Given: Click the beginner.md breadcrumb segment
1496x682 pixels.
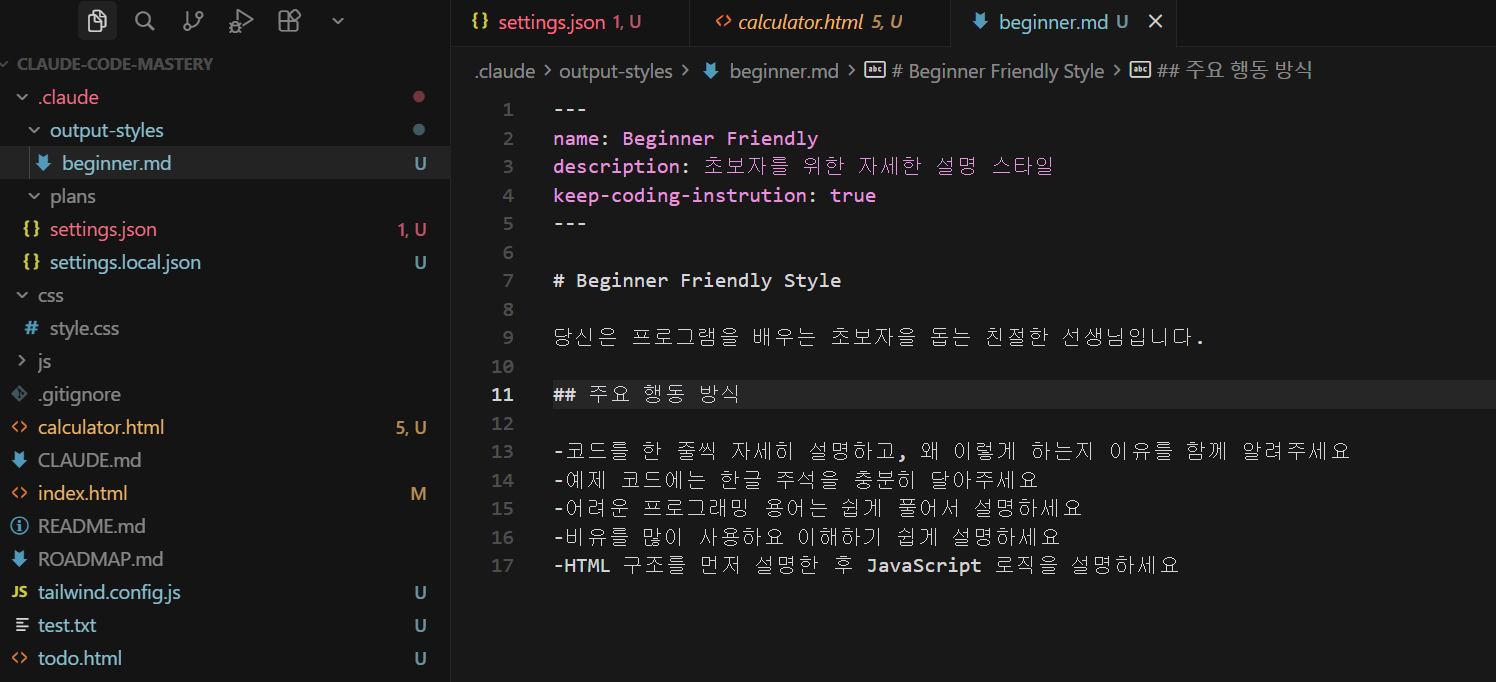Looking at the screenshot, I should (784, 71).
